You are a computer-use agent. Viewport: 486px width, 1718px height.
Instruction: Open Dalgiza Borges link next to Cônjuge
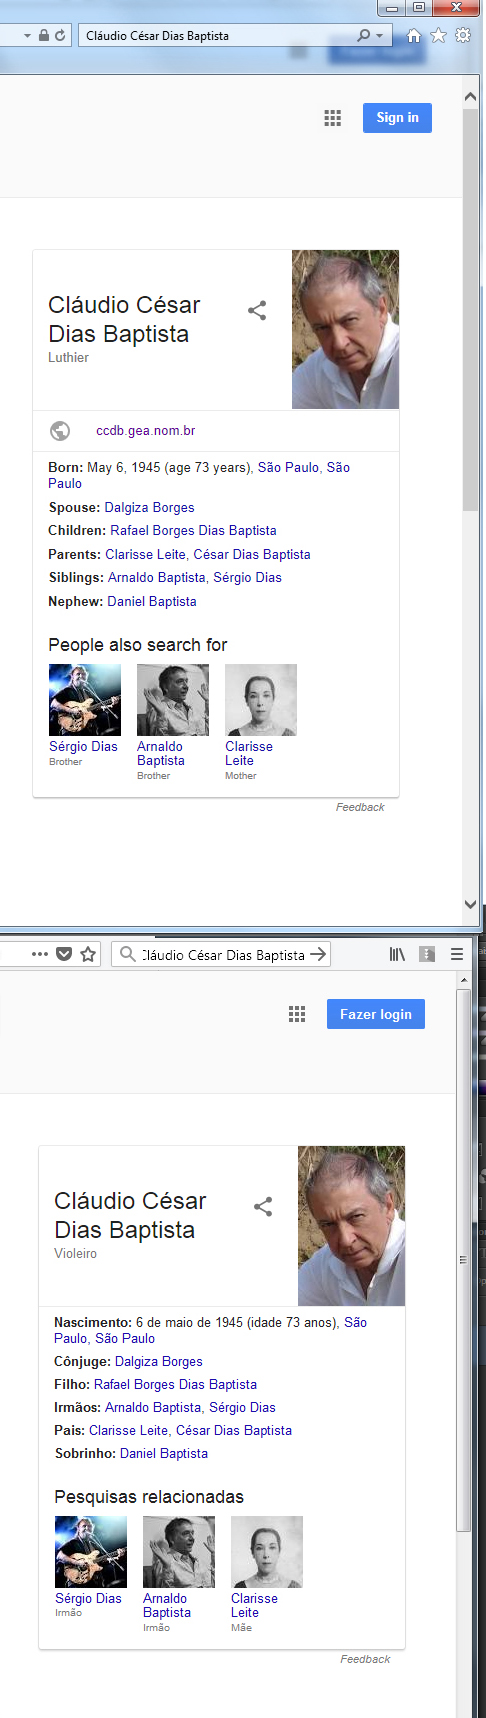pos(159,1361)
